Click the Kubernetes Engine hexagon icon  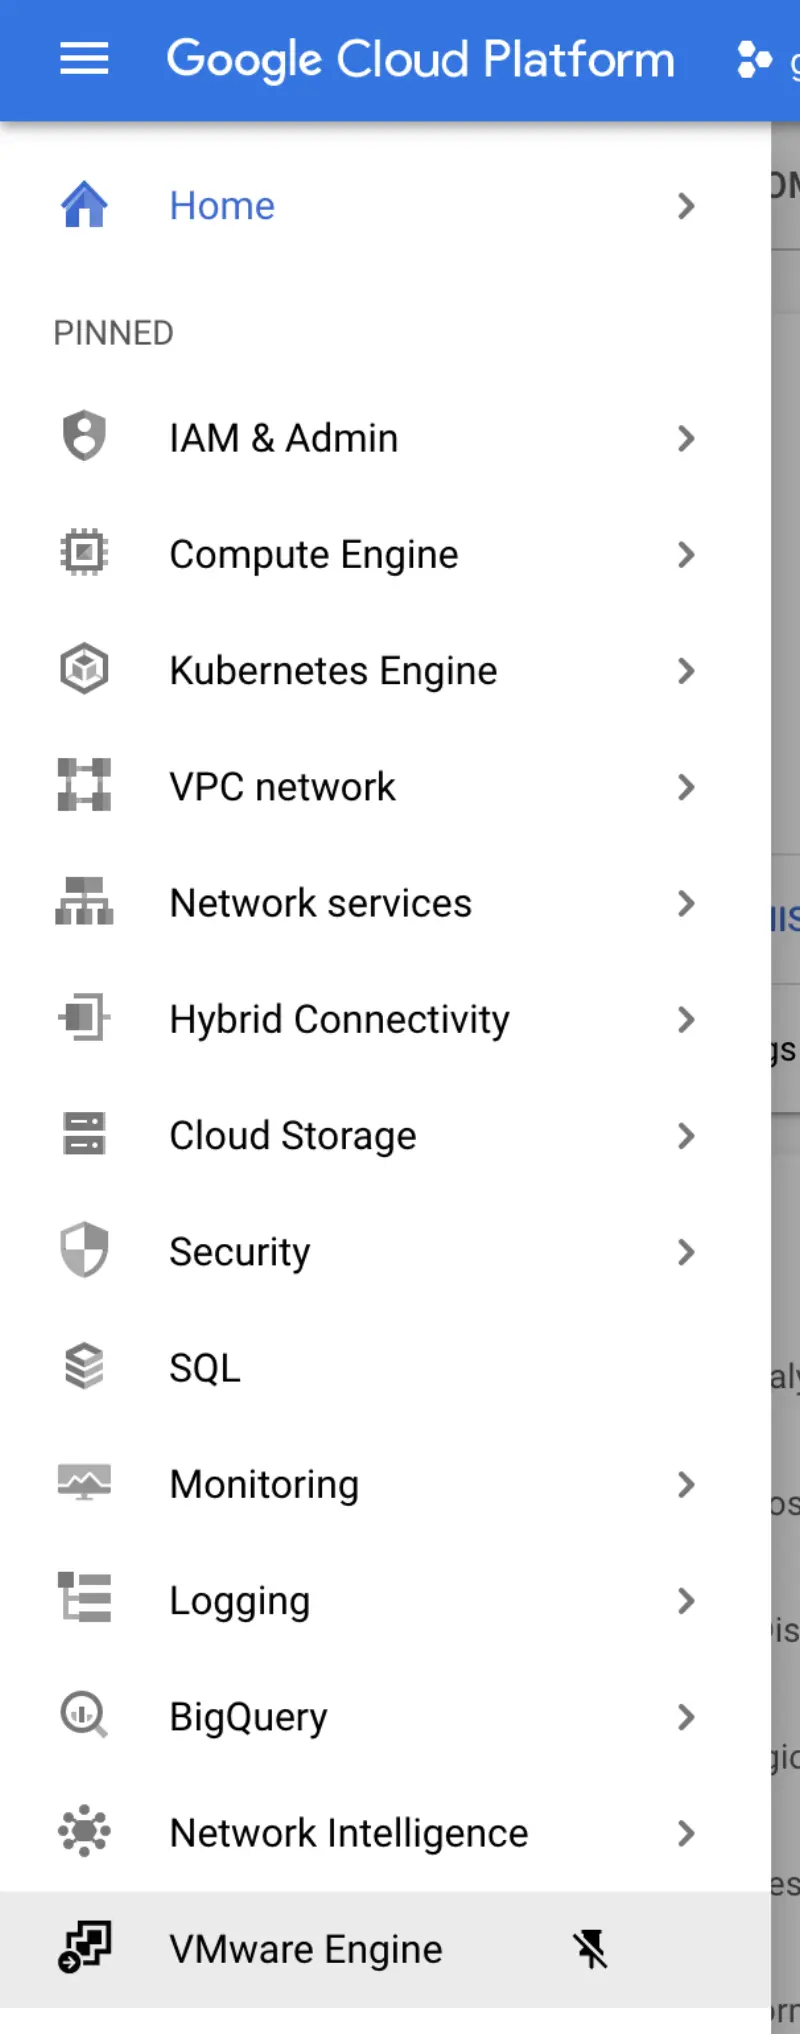click(x=84, y=669)
